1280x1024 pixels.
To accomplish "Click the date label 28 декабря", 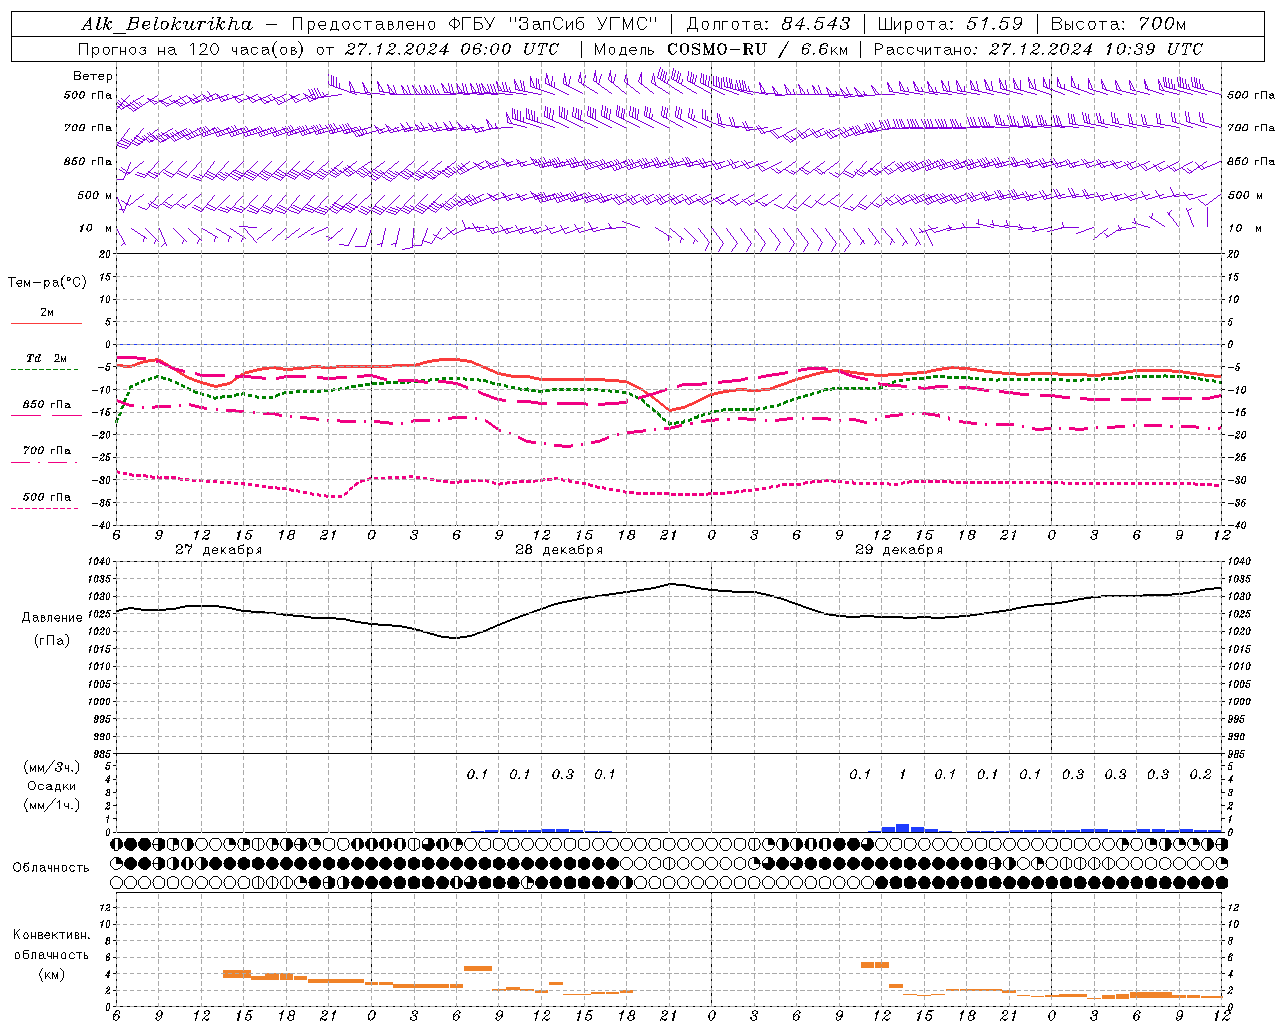I will [x=559, y=550].
